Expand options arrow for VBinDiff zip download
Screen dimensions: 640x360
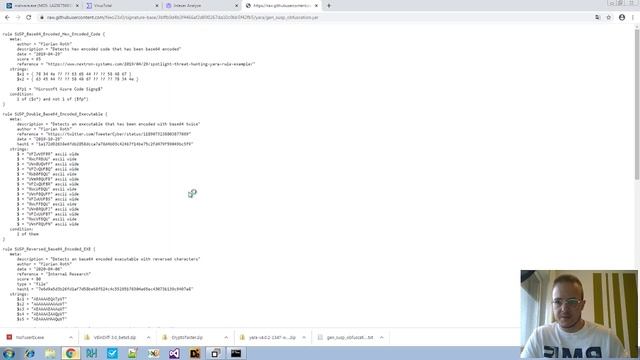click(x=148, y=338)
